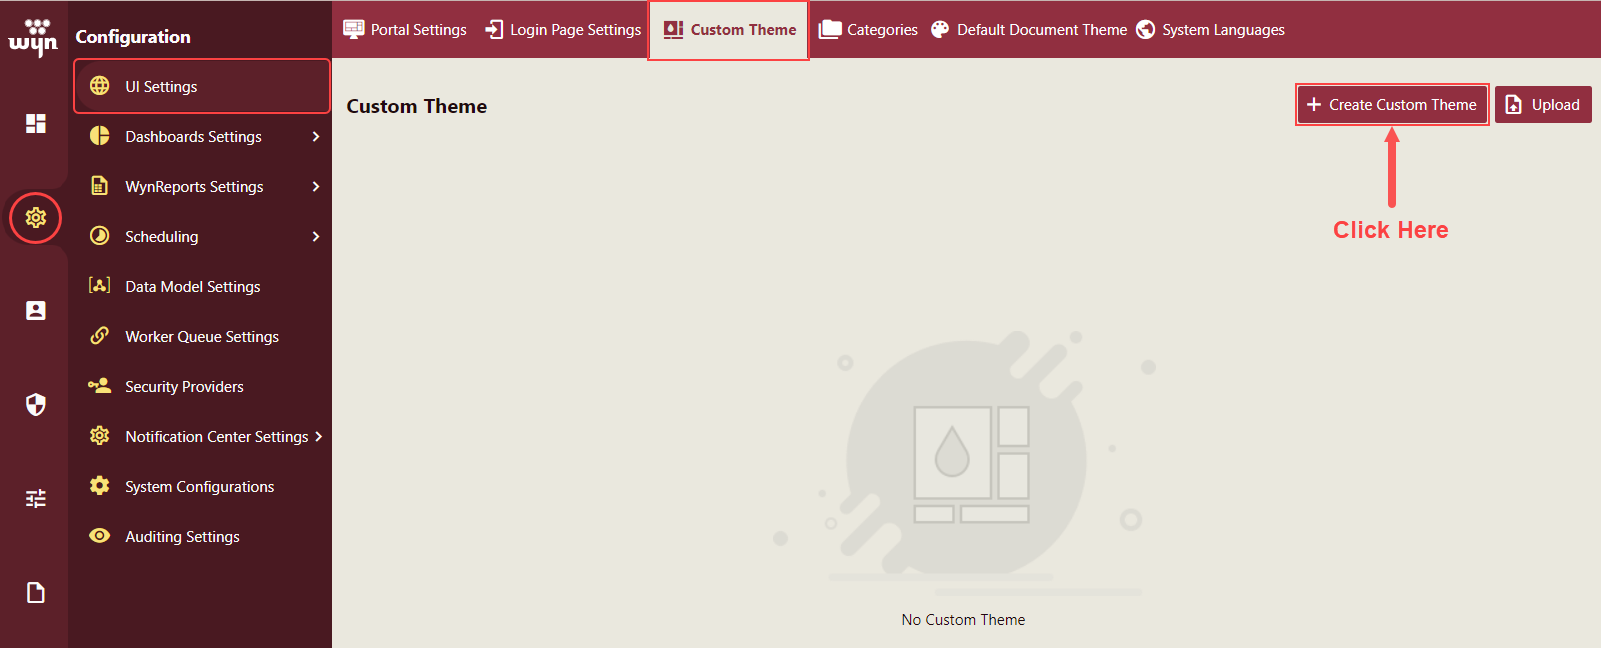Open the document icon in left rail
Viewport: 1601px width, 648px height.
(36, 593)
